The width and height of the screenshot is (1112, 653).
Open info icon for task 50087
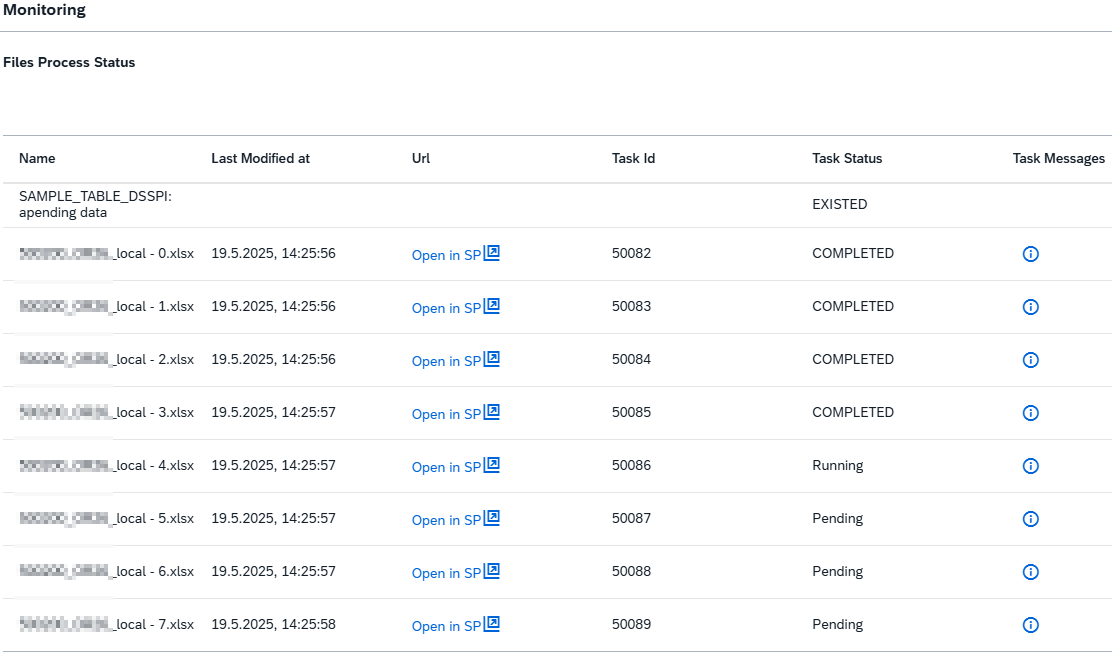(1031, 519)
